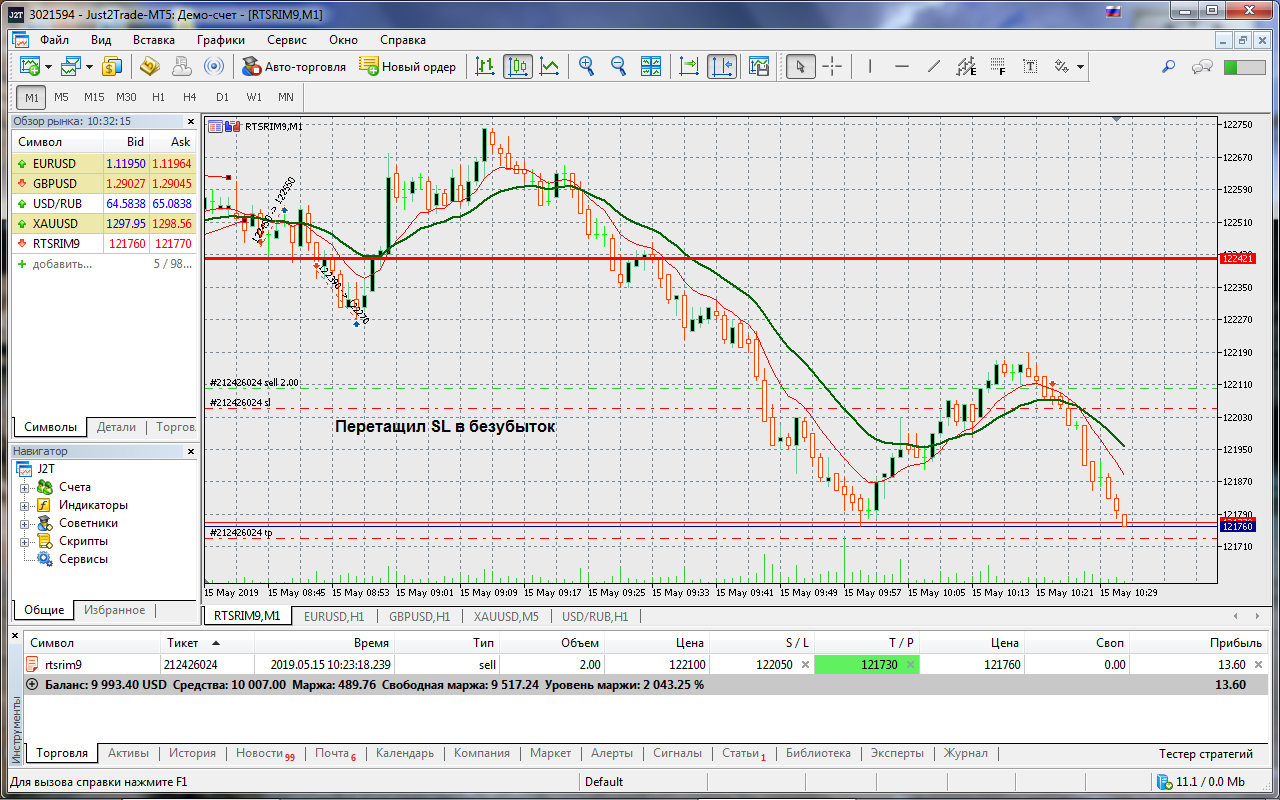
Task: Switch timeframe to H1
Action: 158,97
